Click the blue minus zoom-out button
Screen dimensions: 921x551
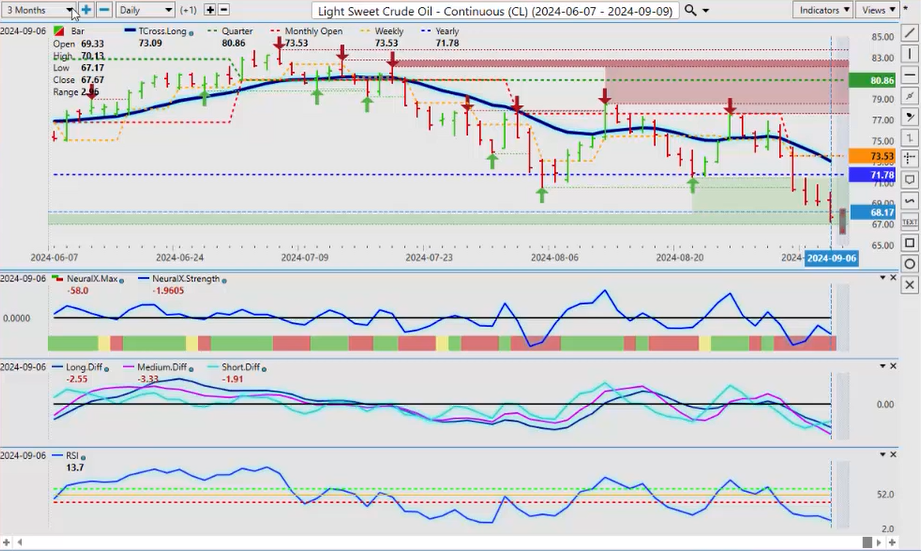point(102,10)
